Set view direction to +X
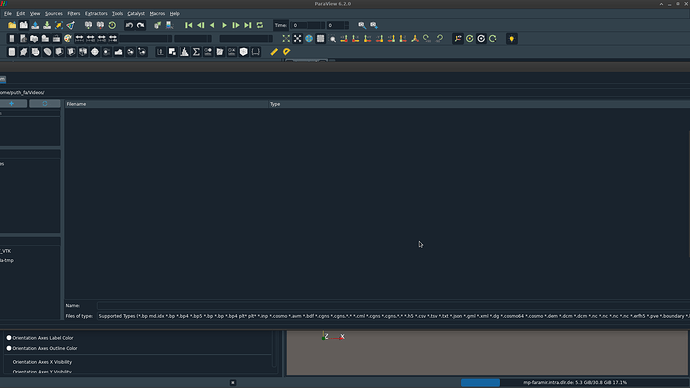This screenshot has width=690, height=388. tap(344, 39)
